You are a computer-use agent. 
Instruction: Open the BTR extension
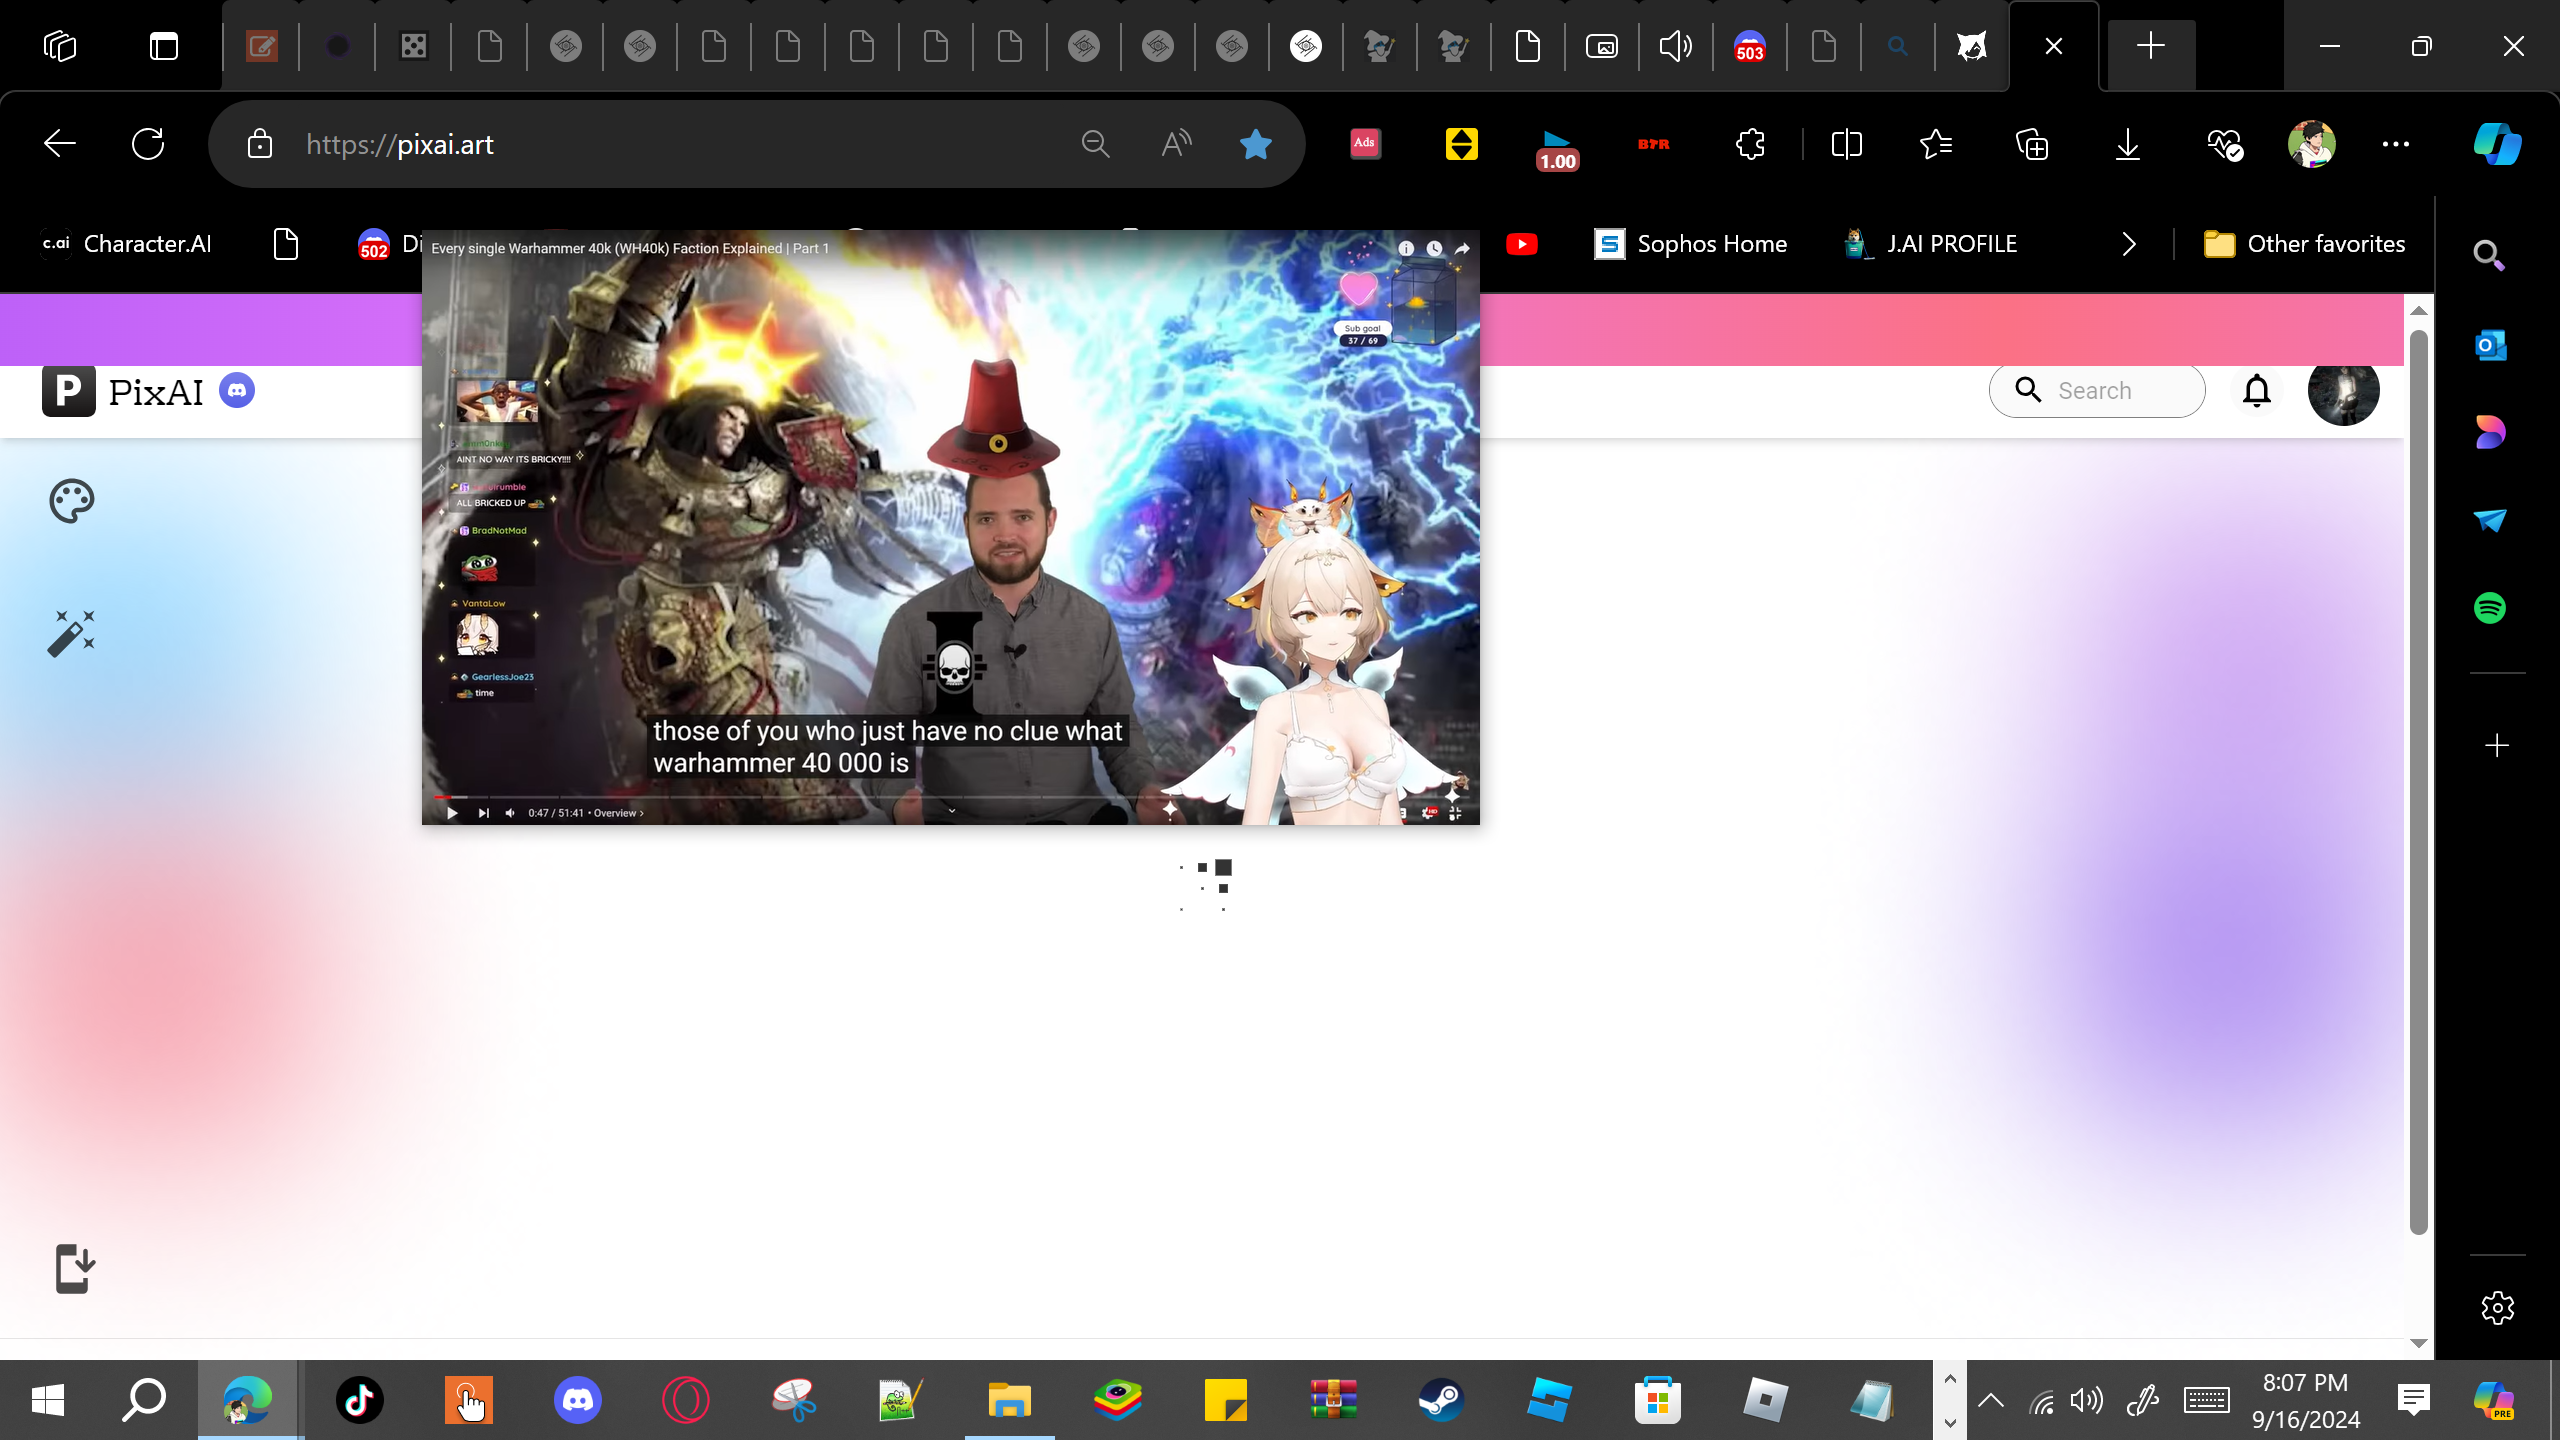pyautogui.click(x=1653, y=144)
